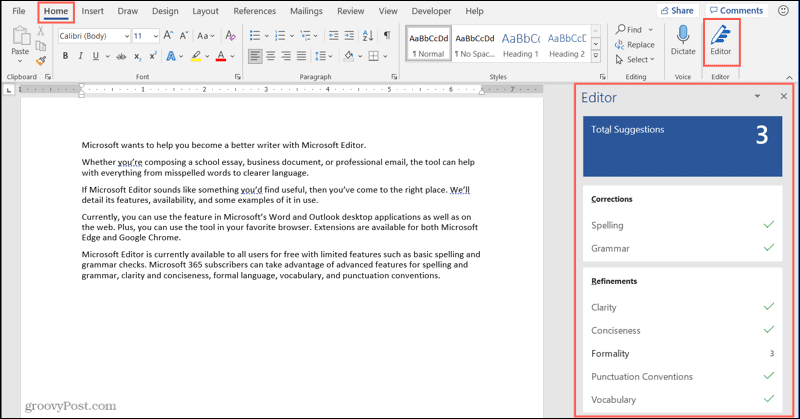Viewport: 800px width, 419px height.
Task: Open borders dropdown arrow
Action: (385, 56)
